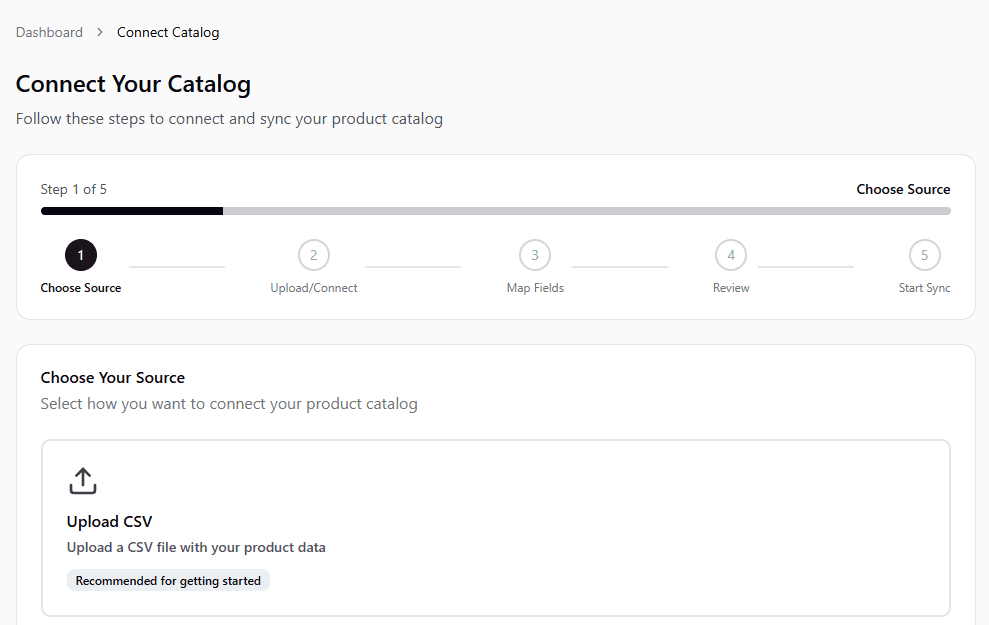Click step 2 circle icon
Image resolution: width=989 pixels, height=625 pixels.
click(x=313, y=255)
